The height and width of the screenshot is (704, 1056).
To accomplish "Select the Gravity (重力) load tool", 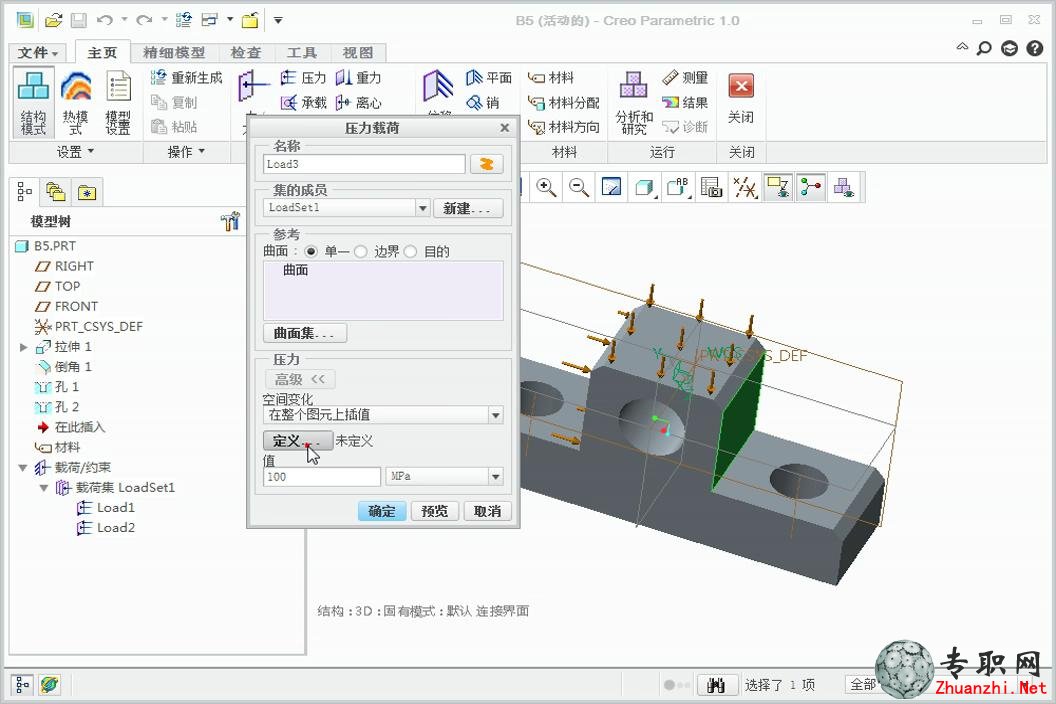I will click(x=358, y=77).
